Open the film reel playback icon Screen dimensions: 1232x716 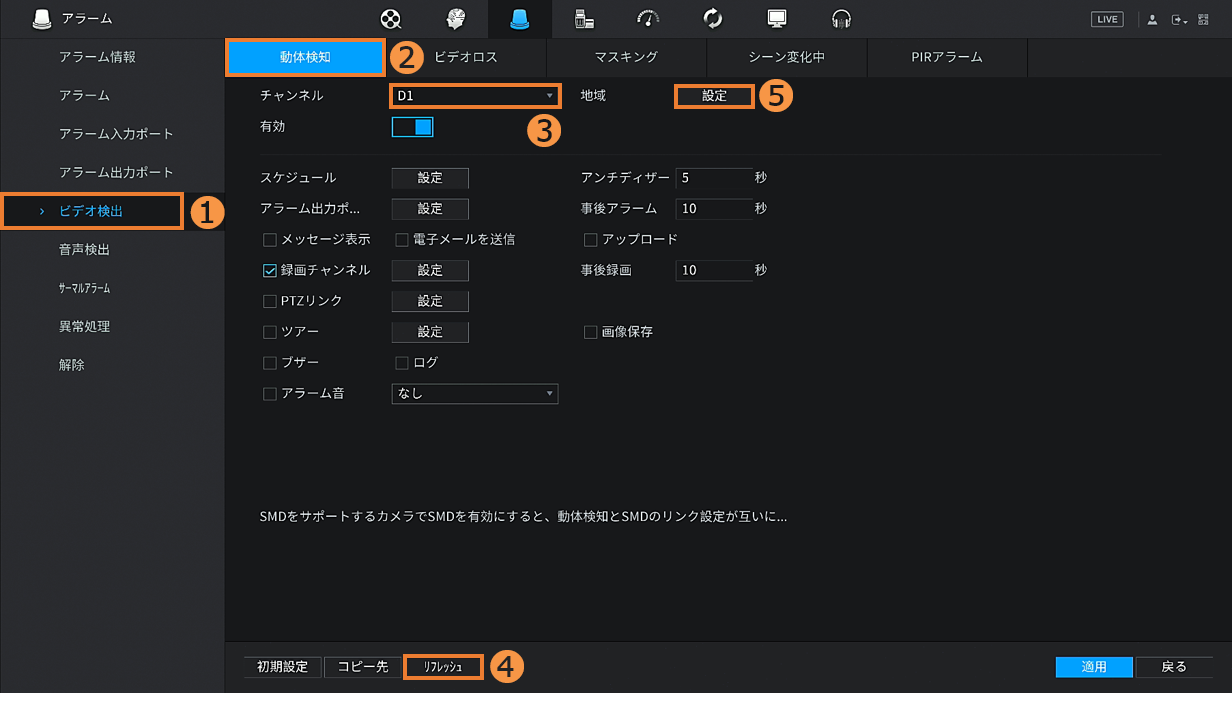[391, 19]
